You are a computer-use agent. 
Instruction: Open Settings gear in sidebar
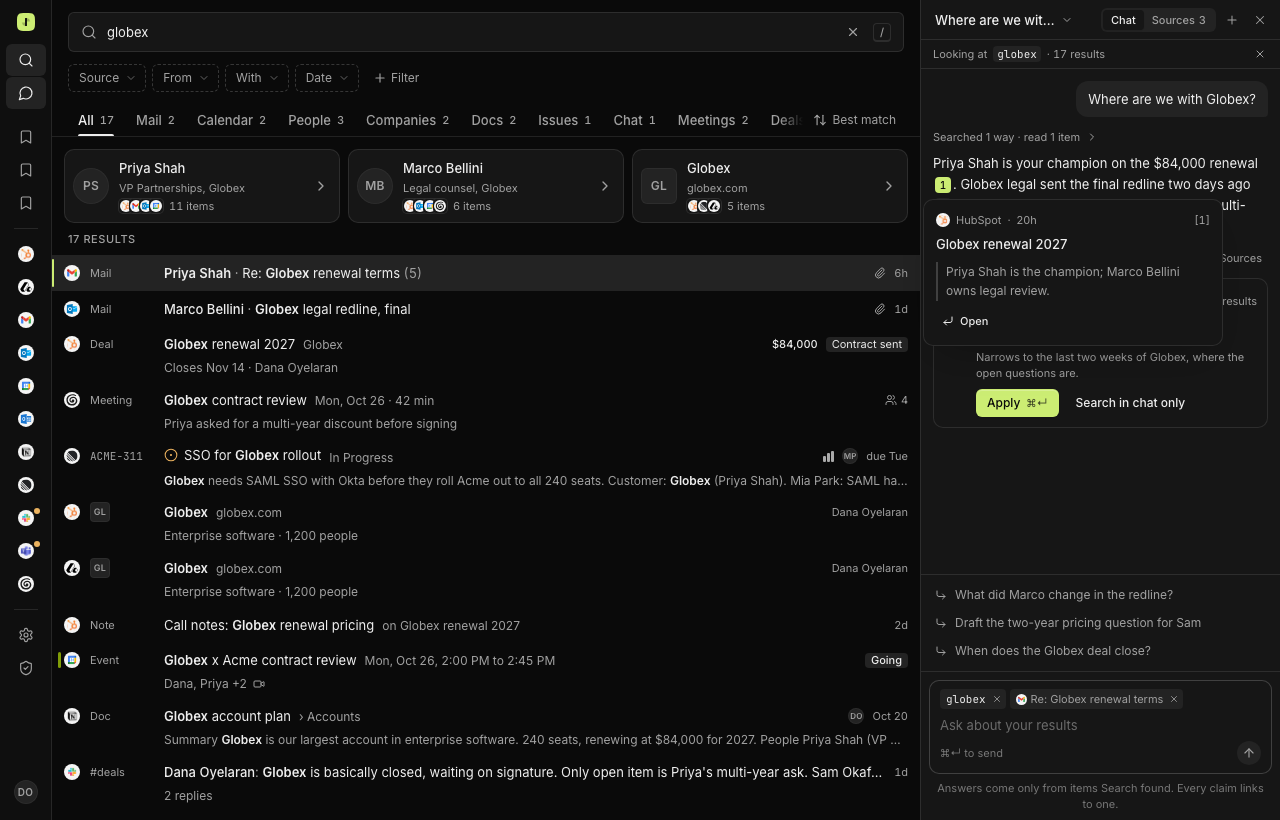click(26, 635)
